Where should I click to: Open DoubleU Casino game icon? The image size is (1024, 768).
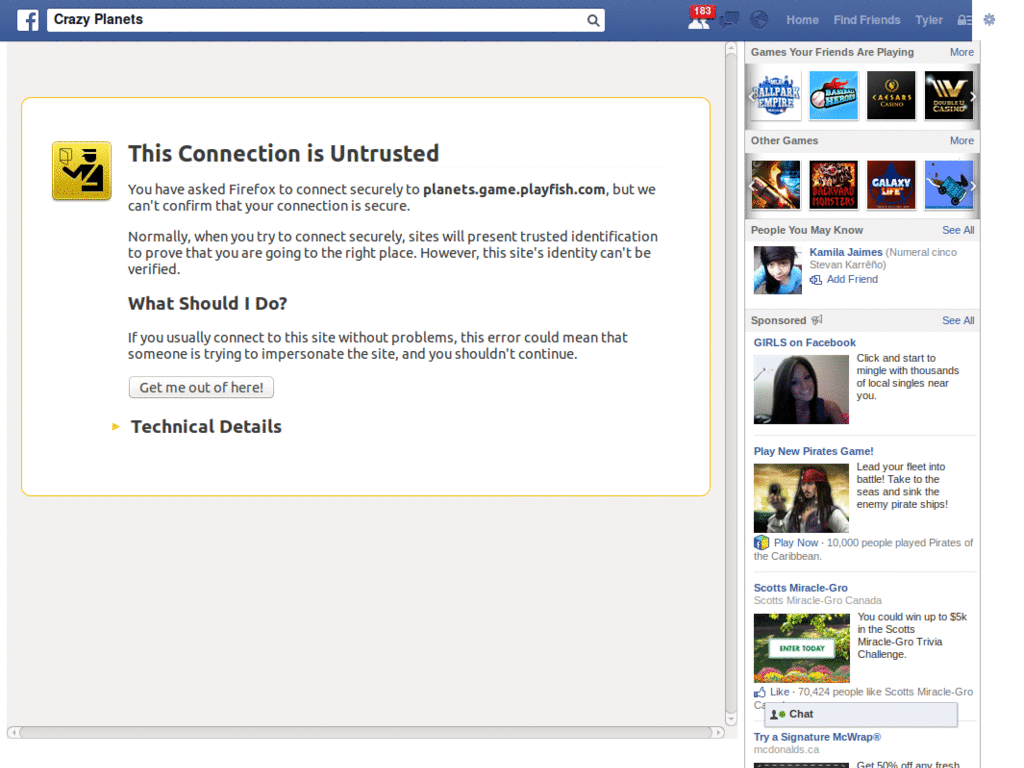[948, 96]
